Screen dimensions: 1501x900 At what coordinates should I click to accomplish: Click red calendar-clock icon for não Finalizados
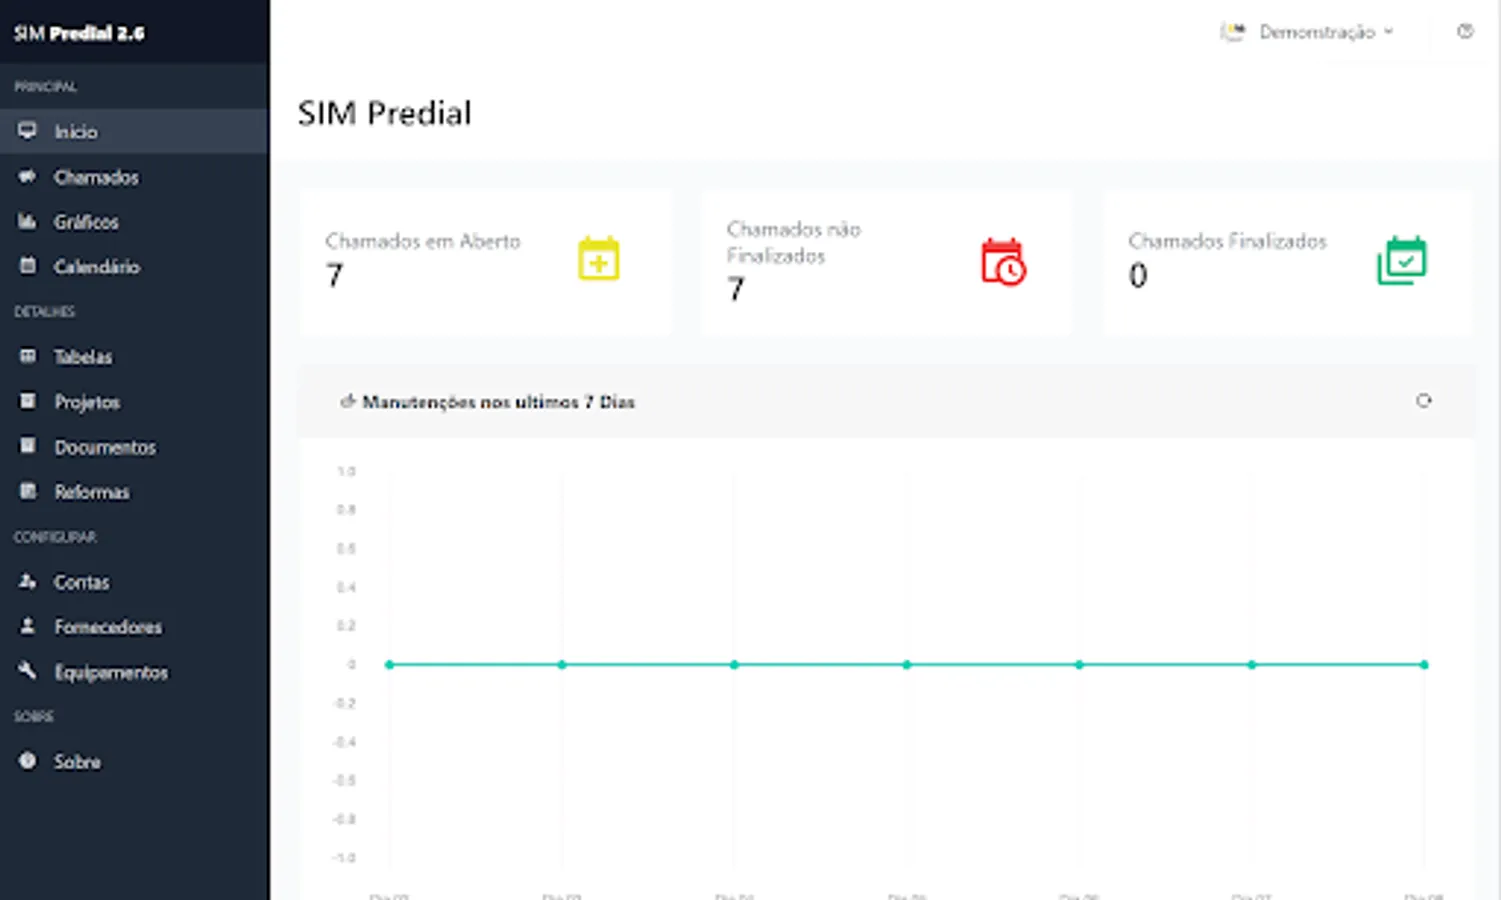pyautogui.click(x=1003, y=262)
